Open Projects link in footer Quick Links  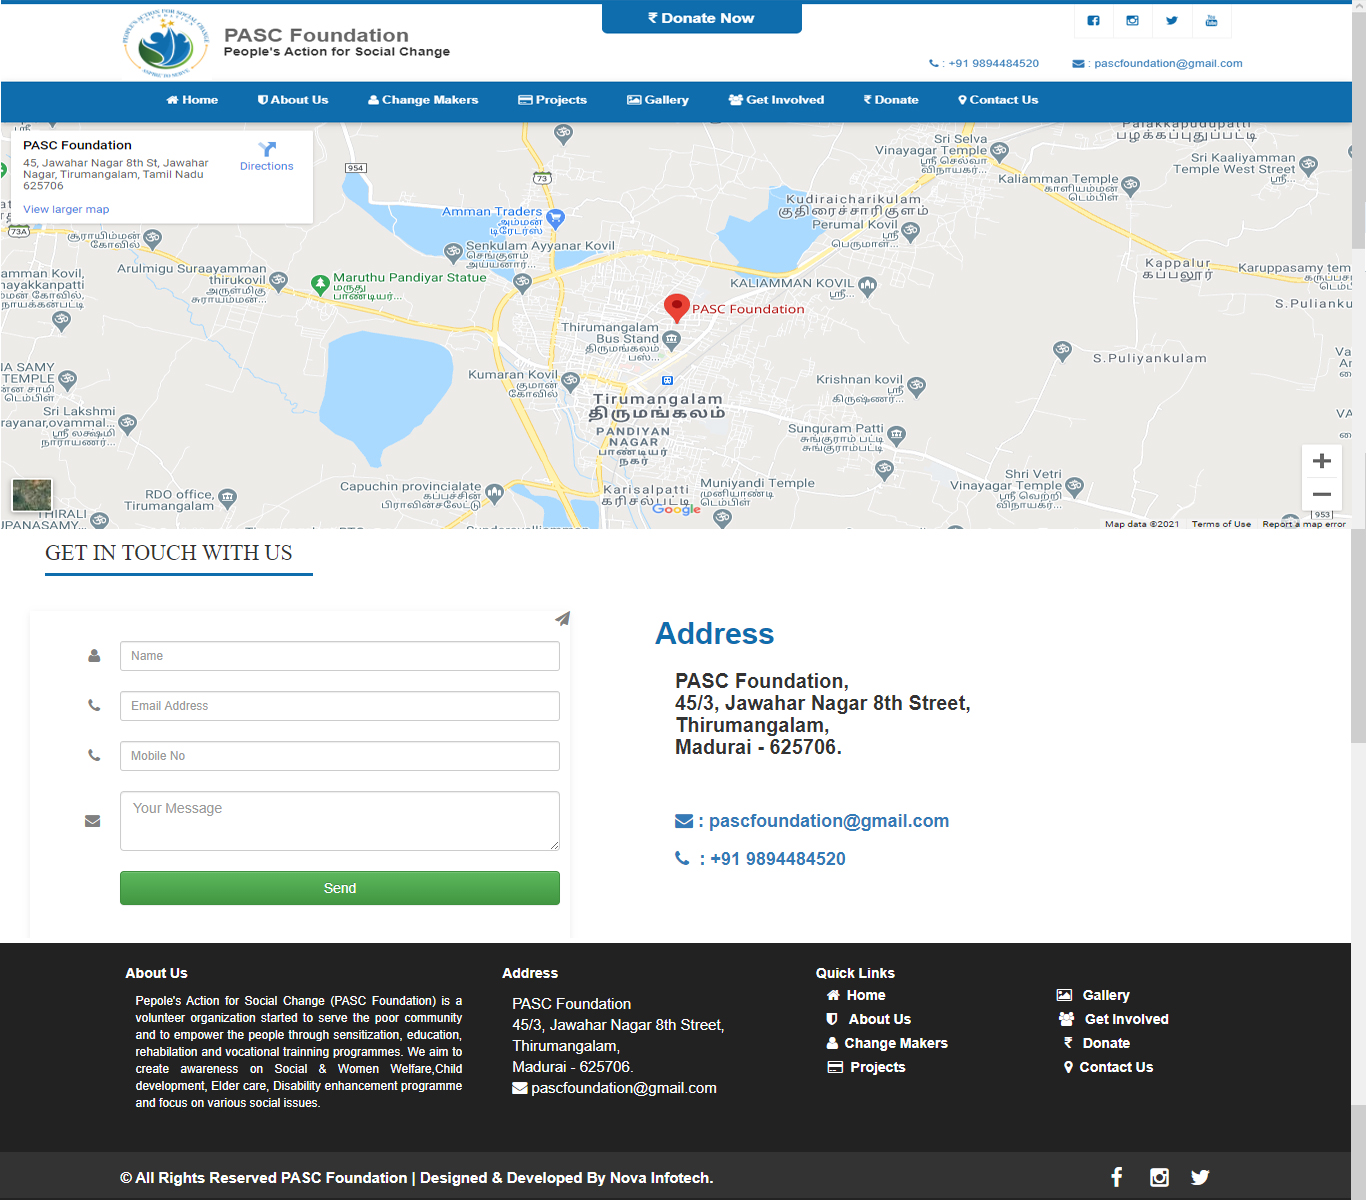click(877, 1067)
